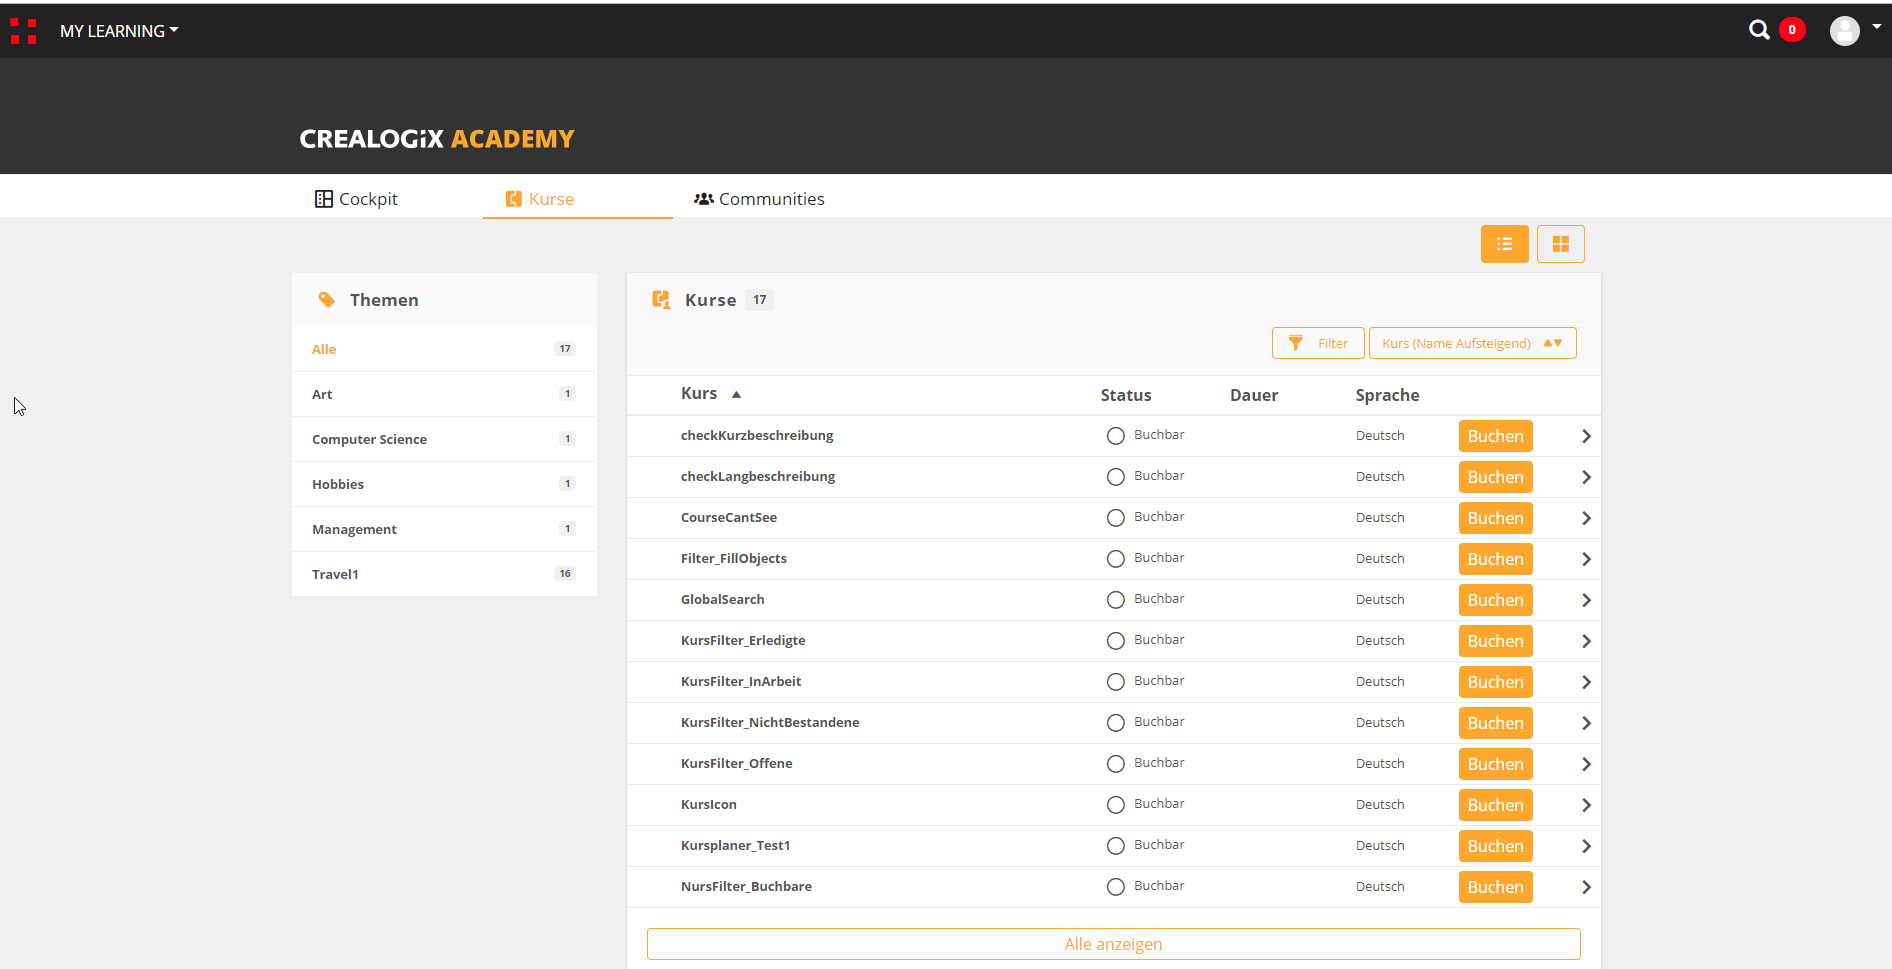Open details arrow for KursIcon row

(1586, 805)
